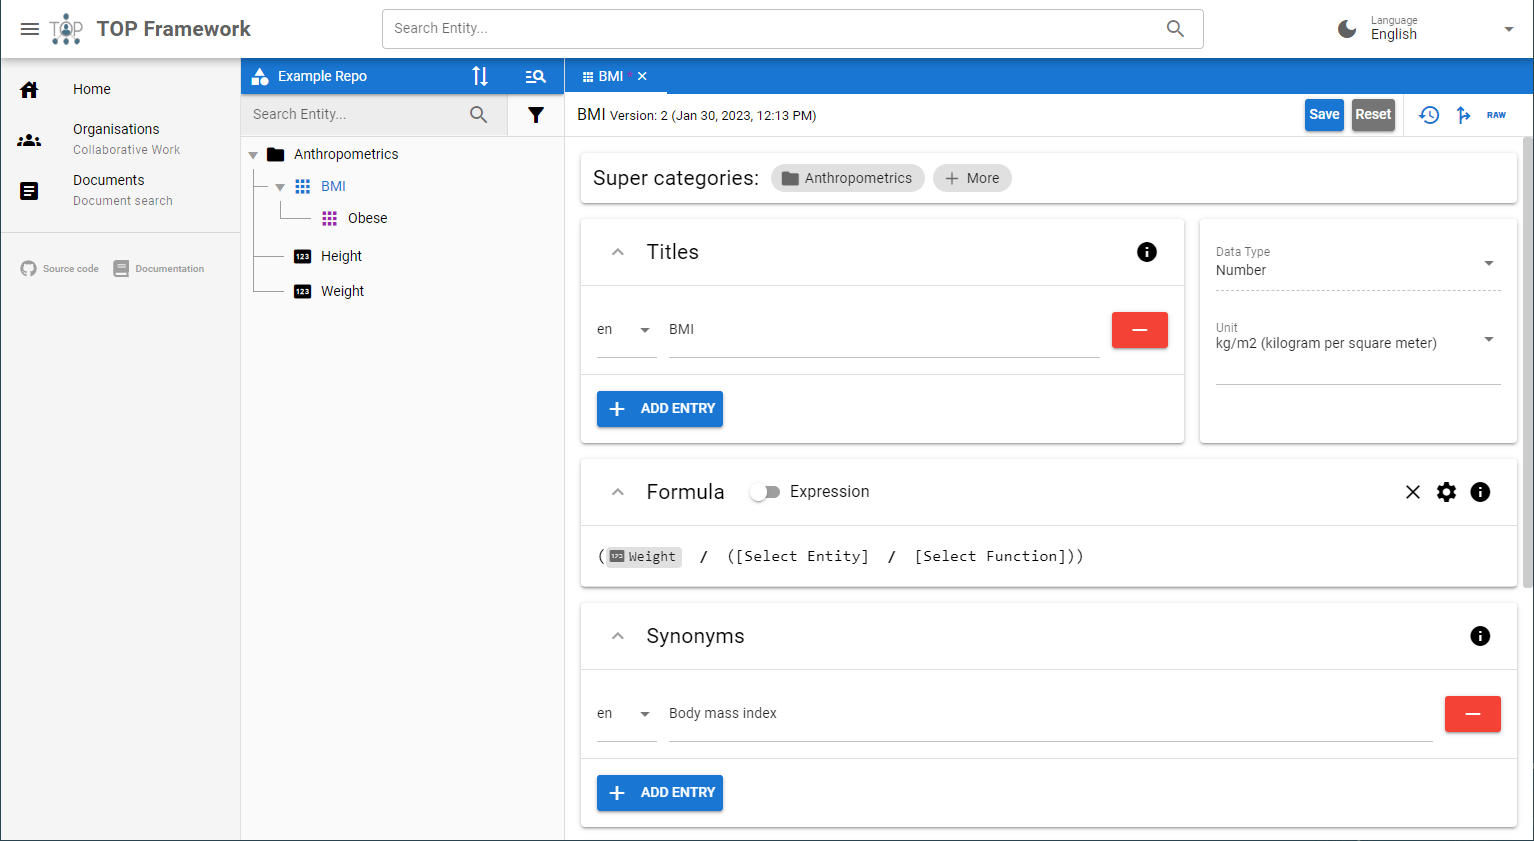1534x841 pixels.
Task: Select Weight in the entity tree
Action: click(342, 291)
